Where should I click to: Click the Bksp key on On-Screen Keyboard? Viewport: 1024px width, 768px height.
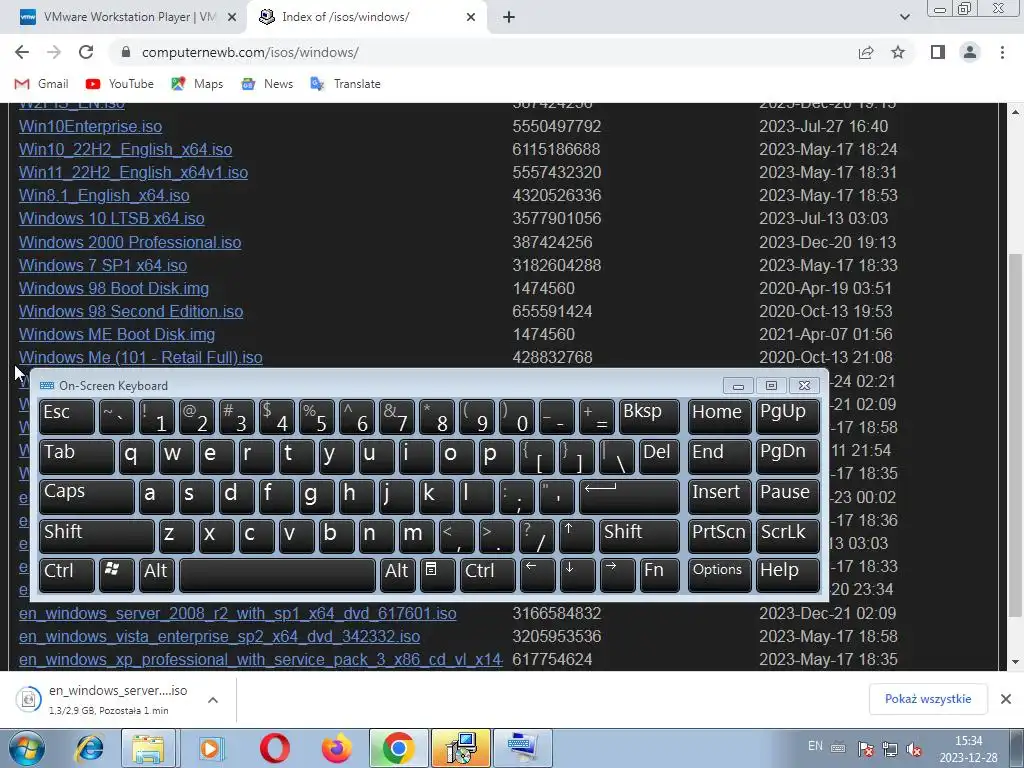(x=648, y=417)
